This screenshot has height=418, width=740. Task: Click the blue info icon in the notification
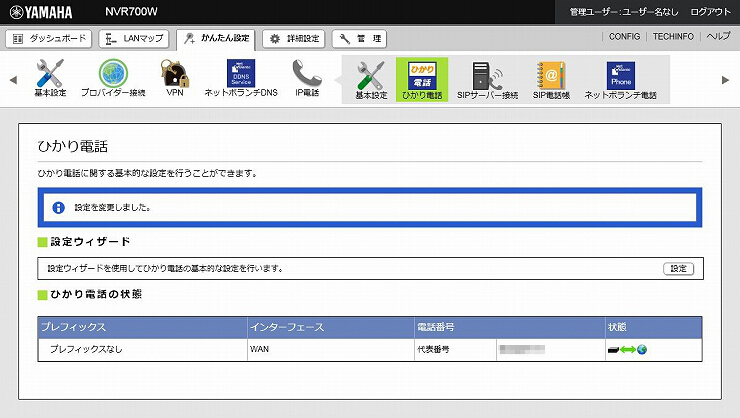click(59, 208)
